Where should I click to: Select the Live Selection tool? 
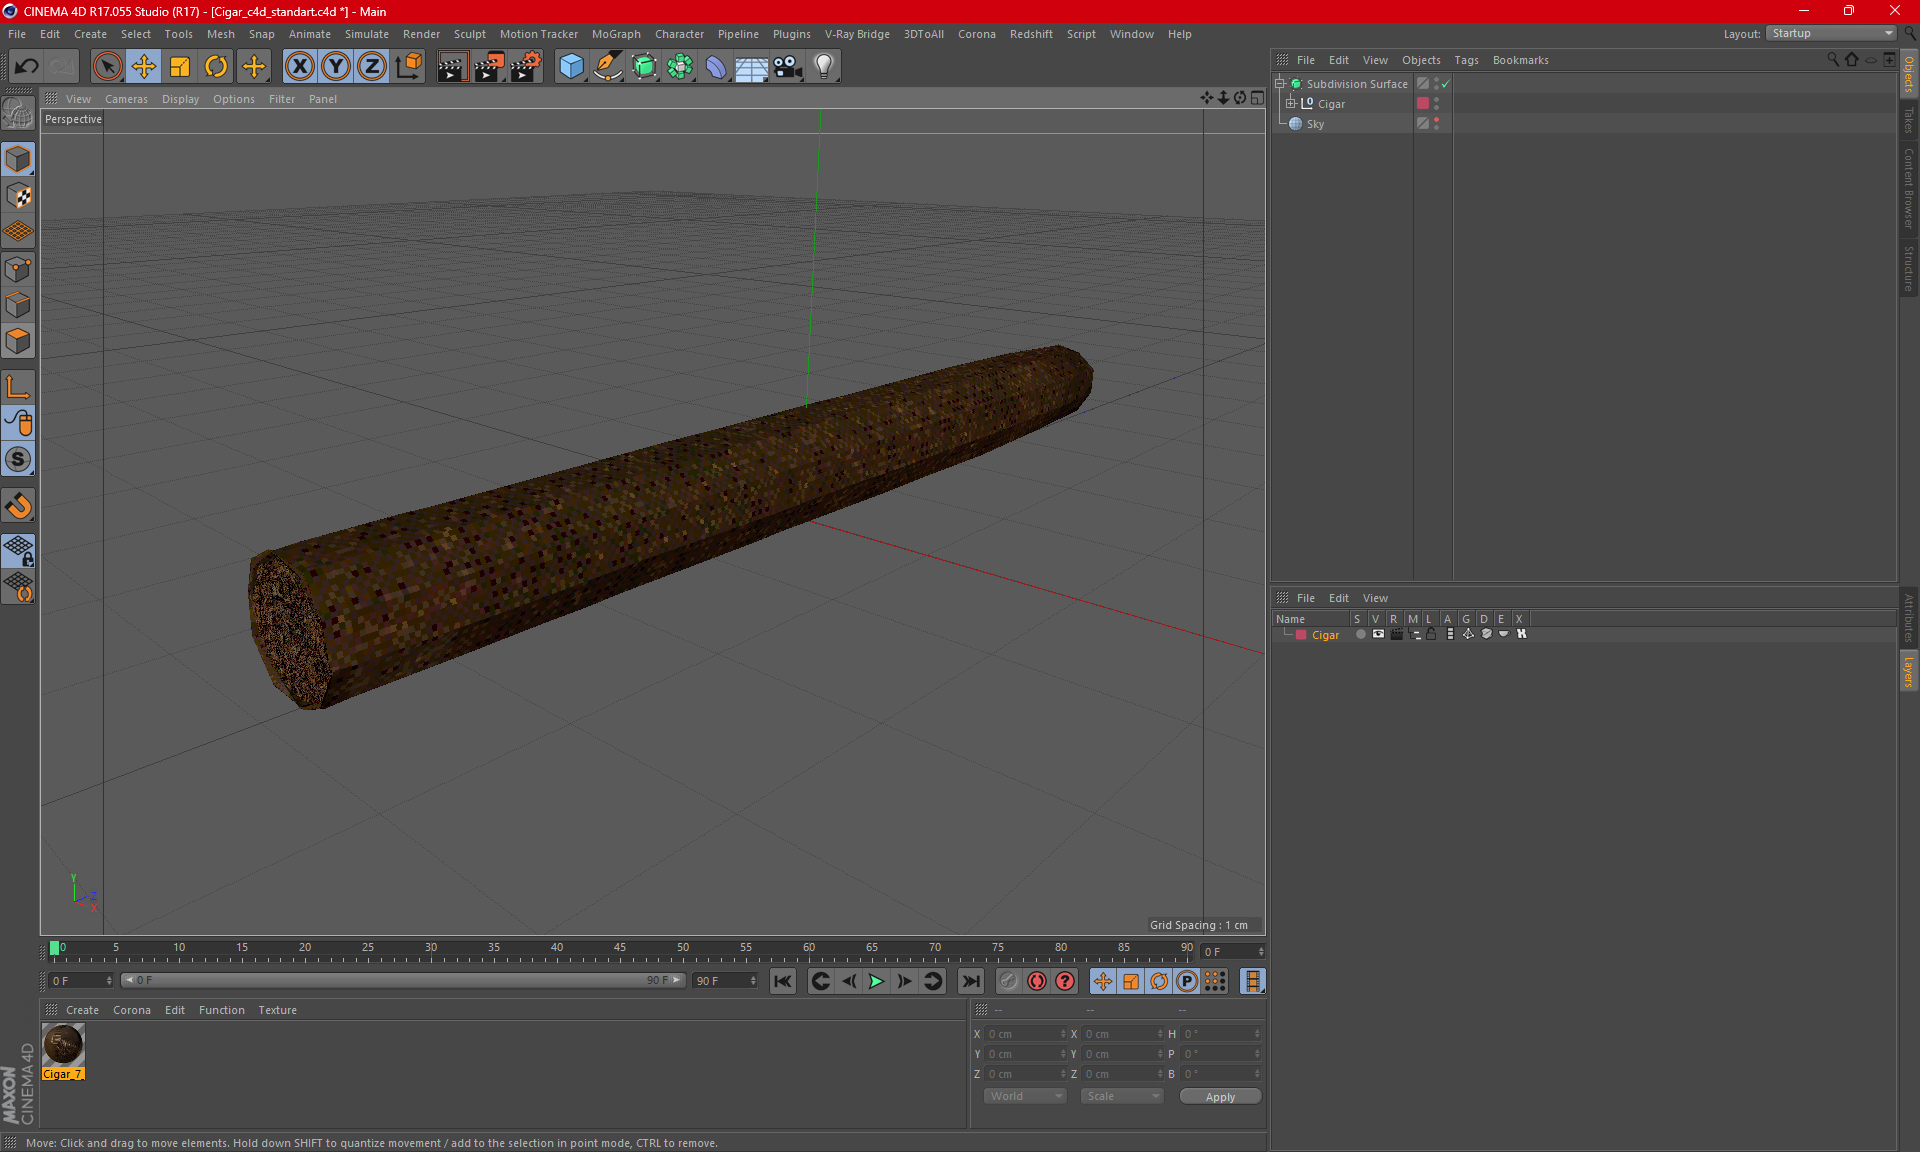click(x=107, y=67)
